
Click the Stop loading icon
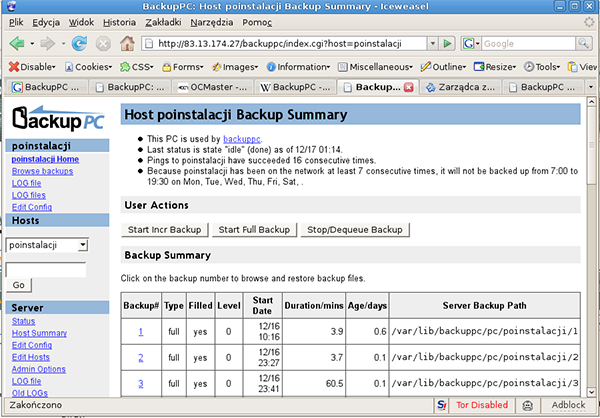coord(103,44)
